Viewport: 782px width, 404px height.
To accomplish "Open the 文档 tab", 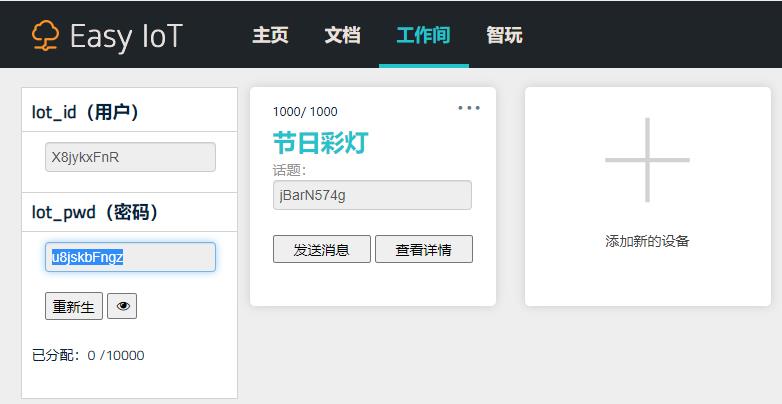I will coord(342,35).
